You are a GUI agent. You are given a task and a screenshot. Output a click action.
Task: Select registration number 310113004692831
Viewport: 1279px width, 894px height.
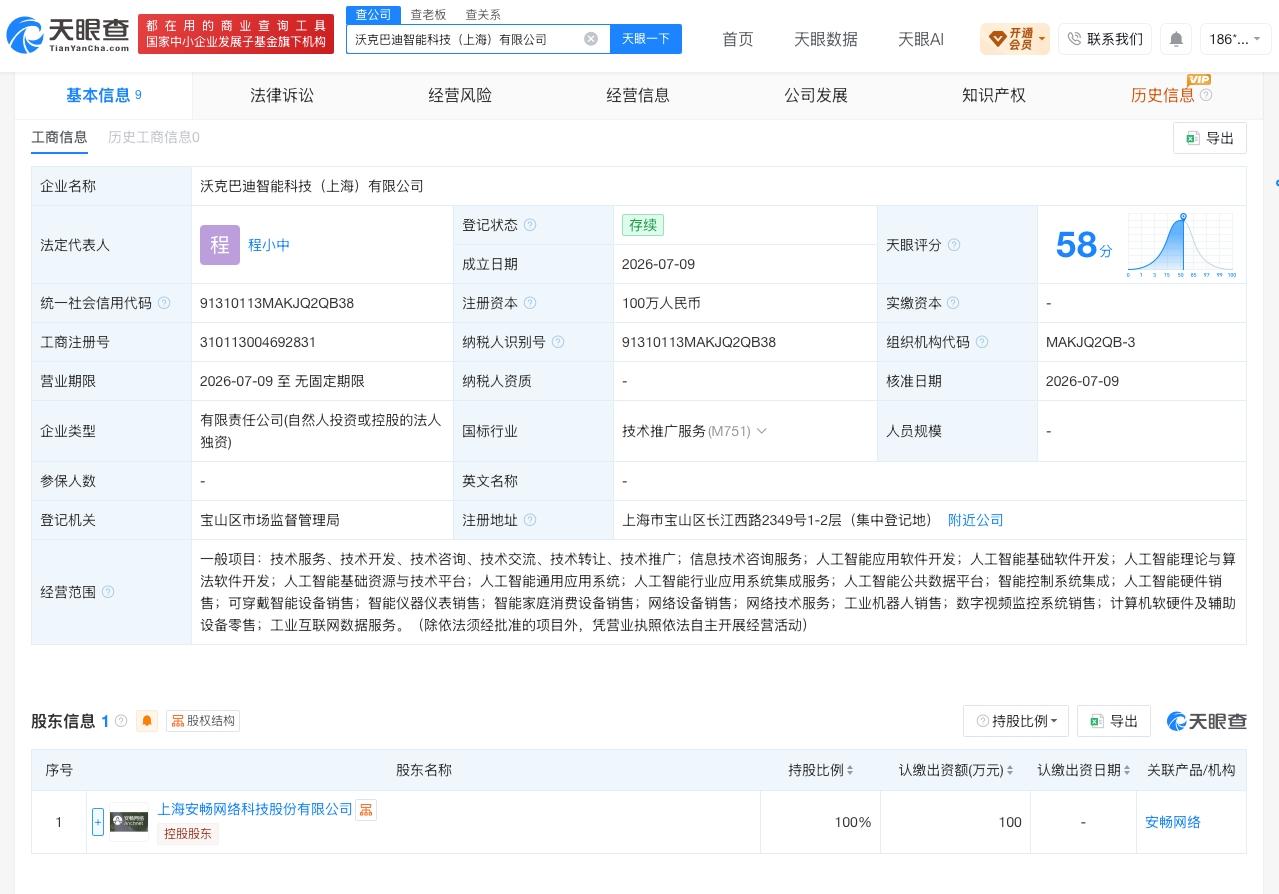pyautogui.click(x=258, y=342)
